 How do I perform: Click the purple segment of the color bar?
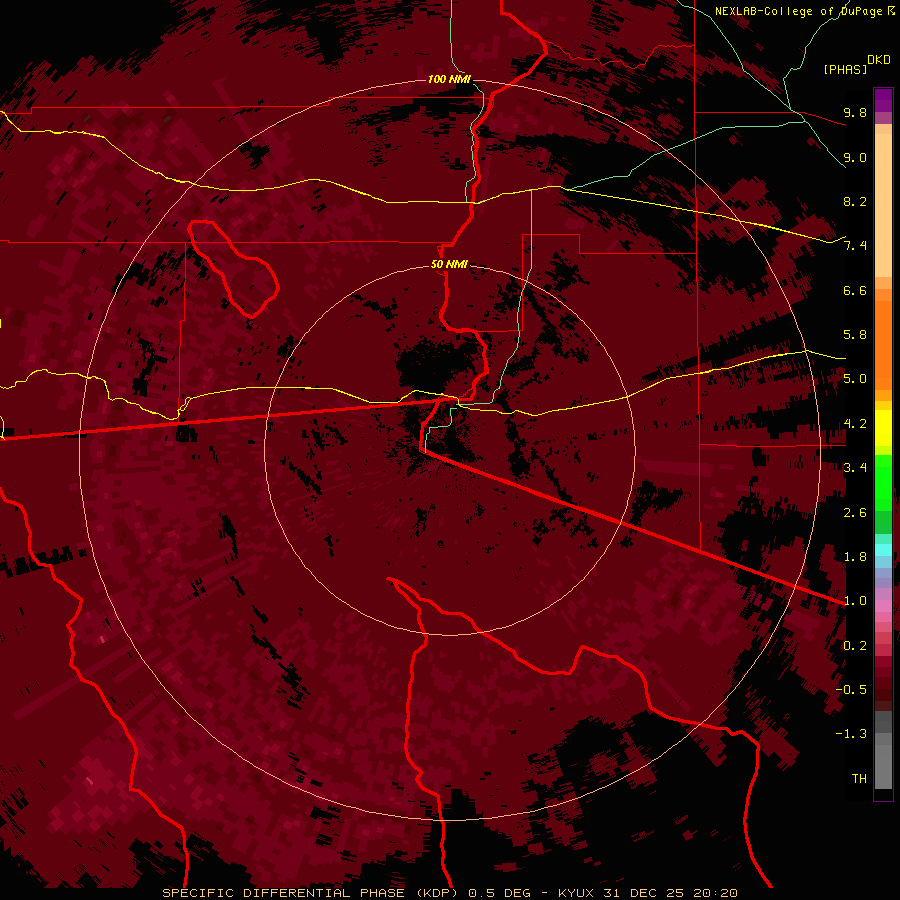point(883,100)
